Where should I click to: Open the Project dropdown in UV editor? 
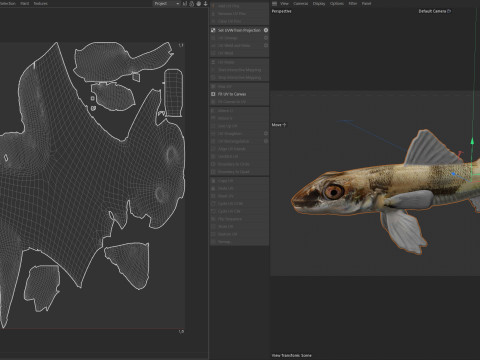pos(167,4)
